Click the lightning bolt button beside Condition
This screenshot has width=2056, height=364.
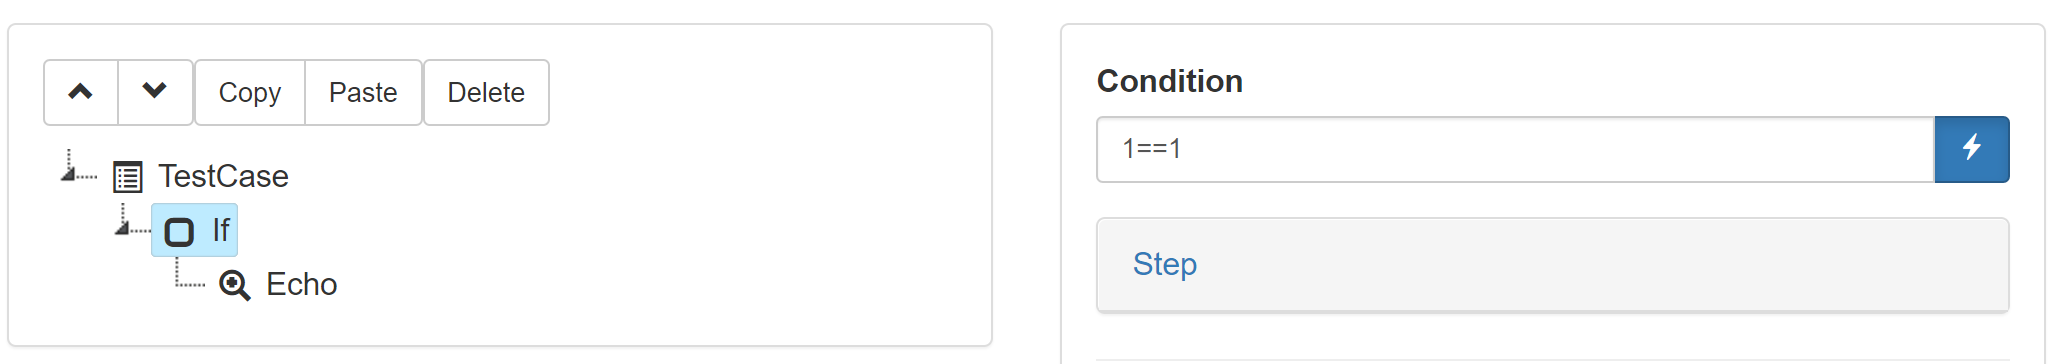[x=1971, y=149]
